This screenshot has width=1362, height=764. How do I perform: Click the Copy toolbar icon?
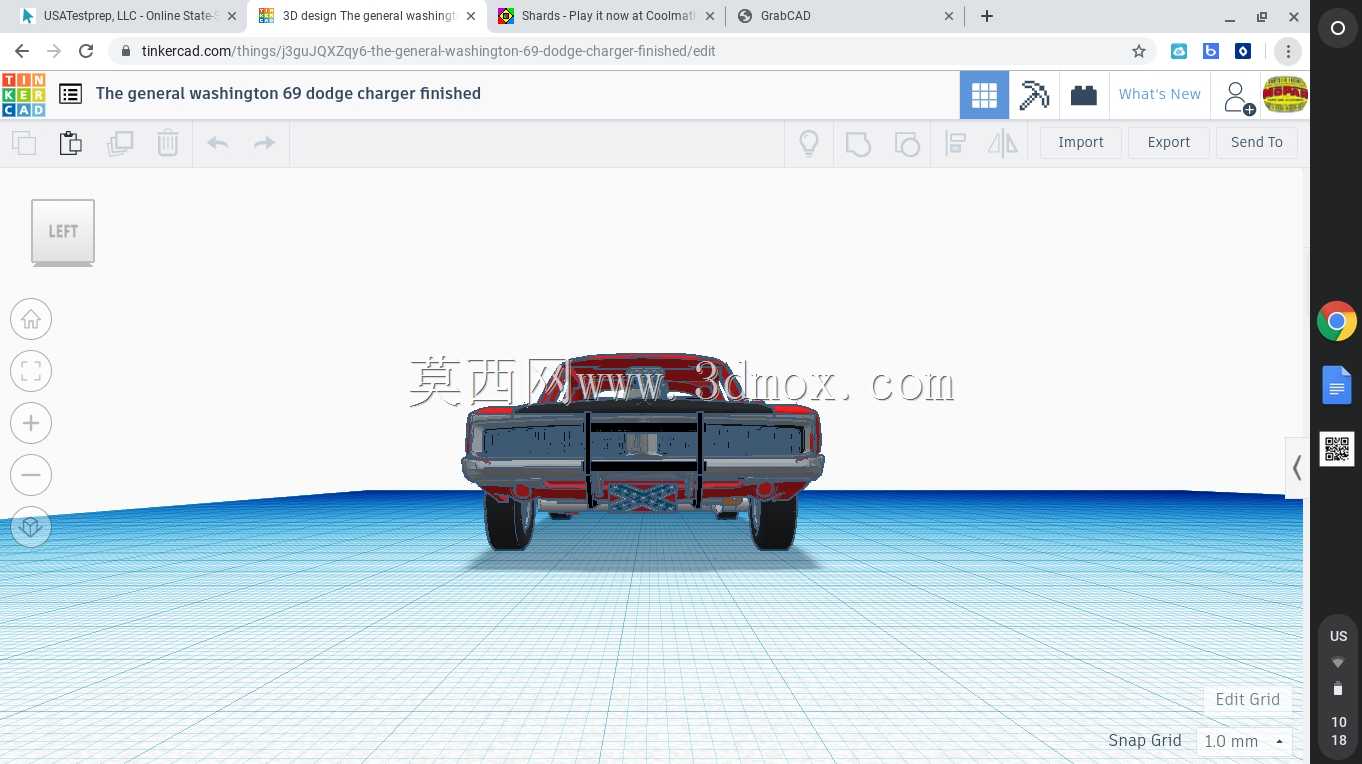(x=24, y=143)
